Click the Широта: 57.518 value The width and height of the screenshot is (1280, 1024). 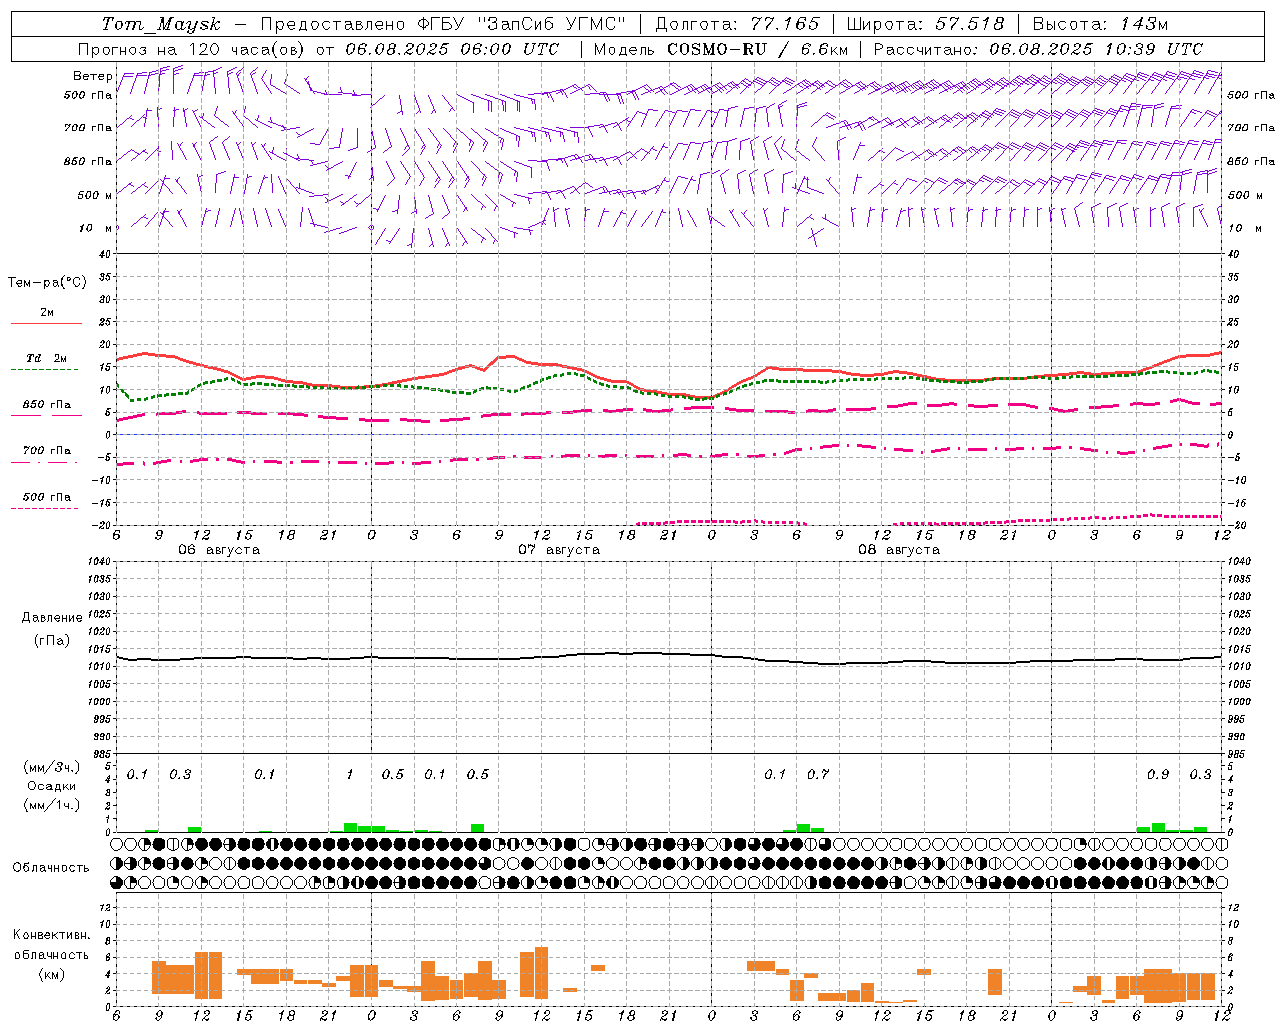click(925, 24)
